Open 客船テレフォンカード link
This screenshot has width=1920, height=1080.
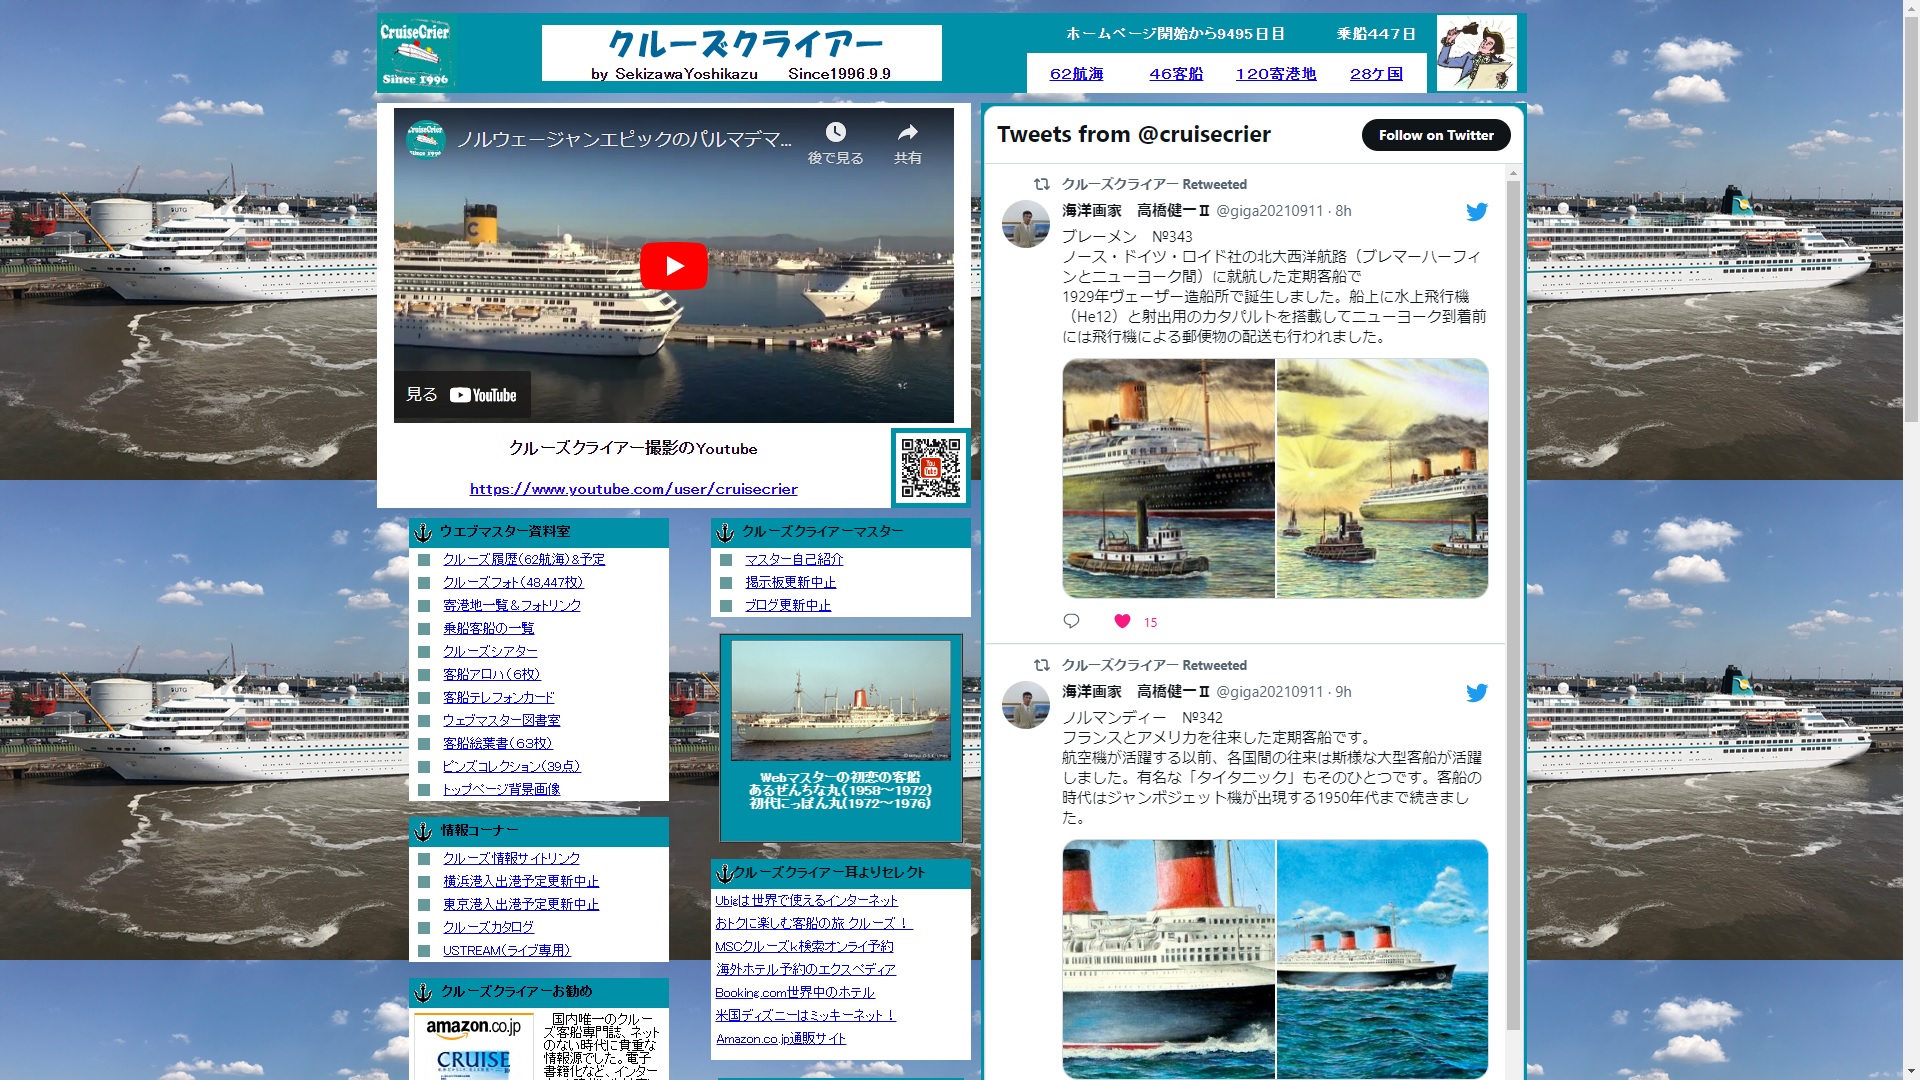click(498, 697)
